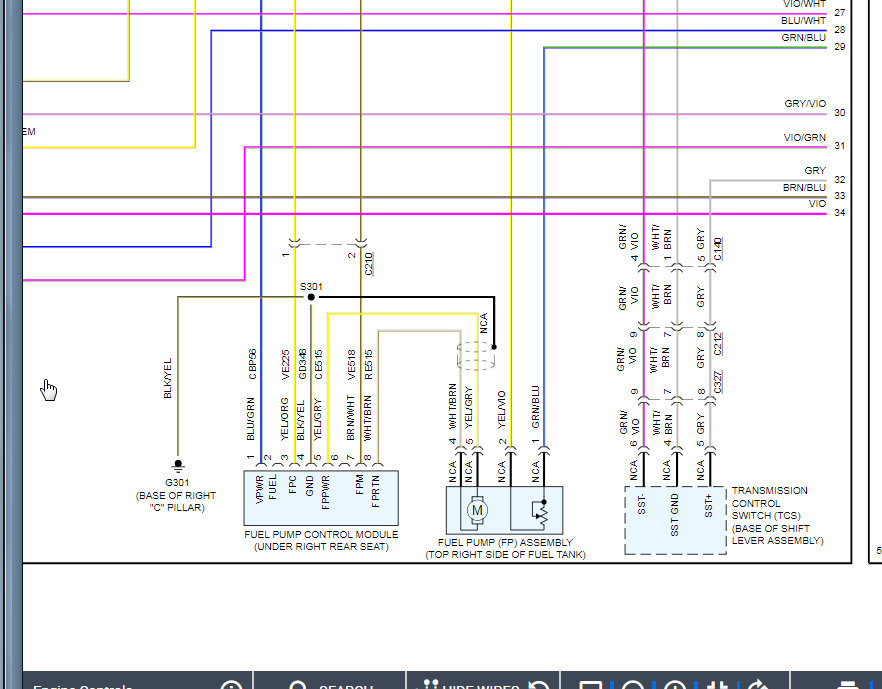Select splice point S301 on the diagram
Viewport: 882px width, 689px height.
(x=311, y=296)
